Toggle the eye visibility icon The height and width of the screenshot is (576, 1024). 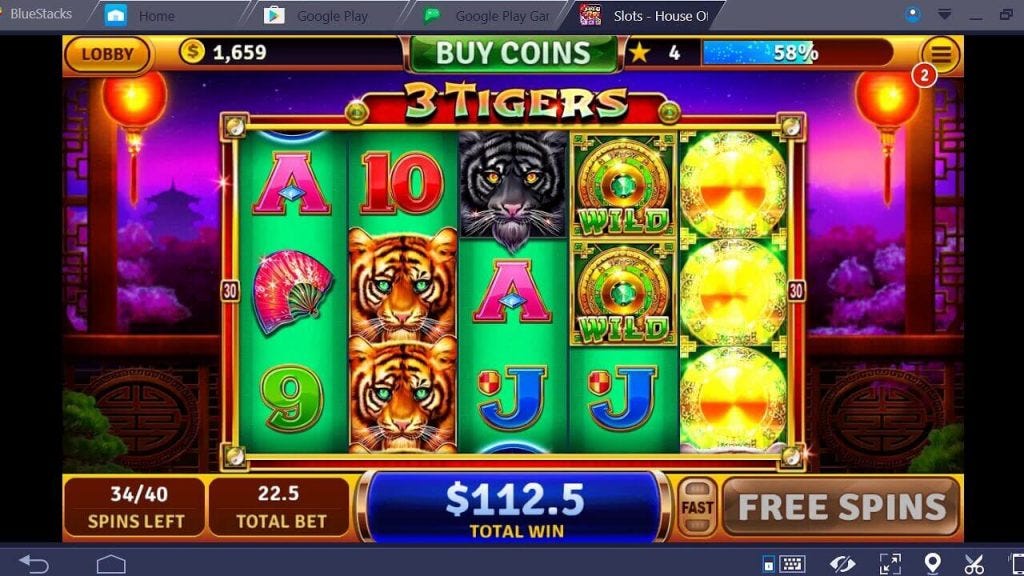(x=842, y=564)
